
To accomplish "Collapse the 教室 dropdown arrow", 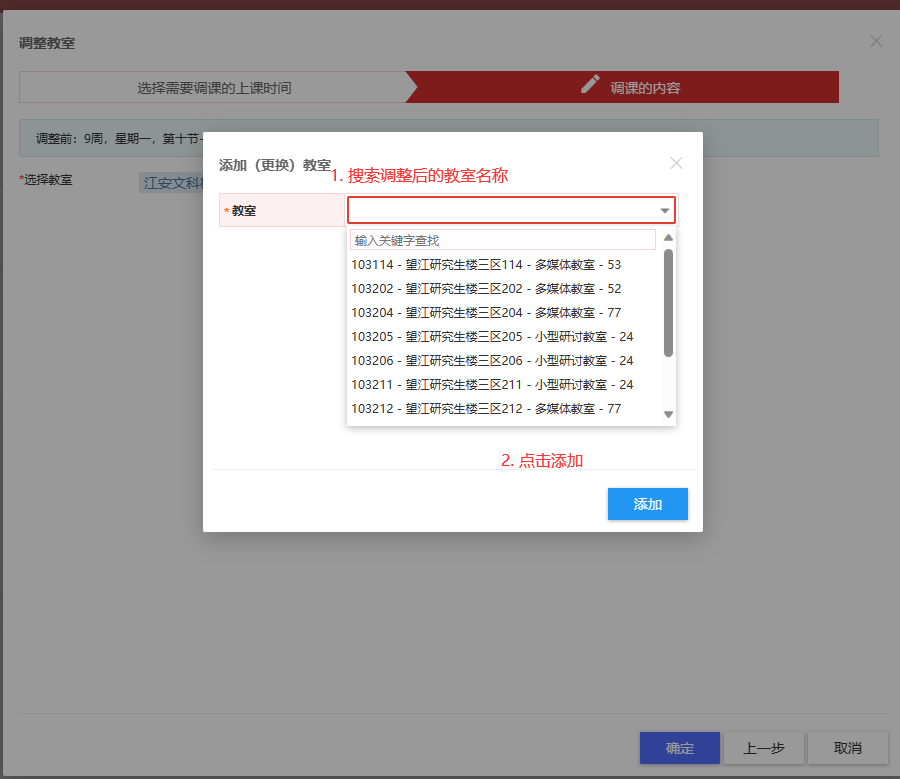I will [x=665, y=211].
